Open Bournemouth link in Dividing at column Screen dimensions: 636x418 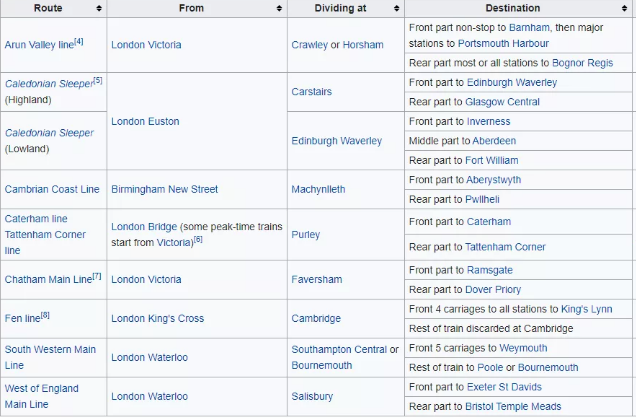tap(322, 365)
